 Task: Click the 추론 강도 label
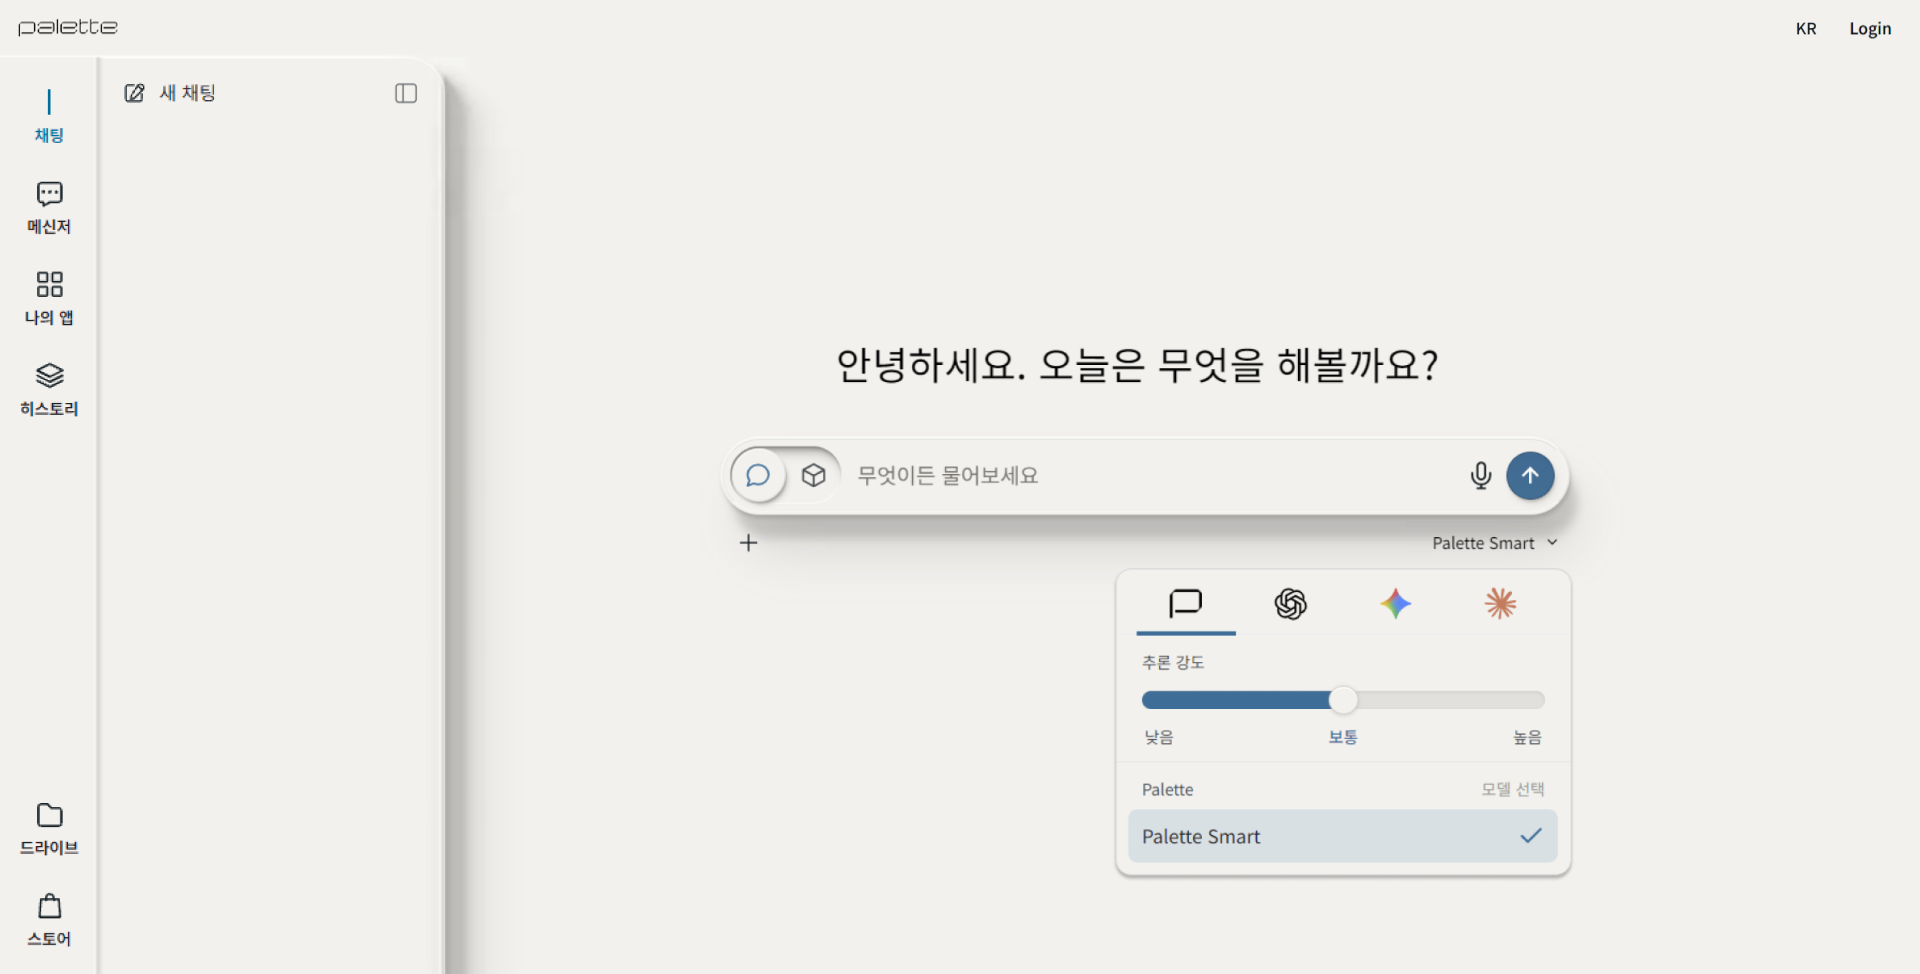point(1173,662)
